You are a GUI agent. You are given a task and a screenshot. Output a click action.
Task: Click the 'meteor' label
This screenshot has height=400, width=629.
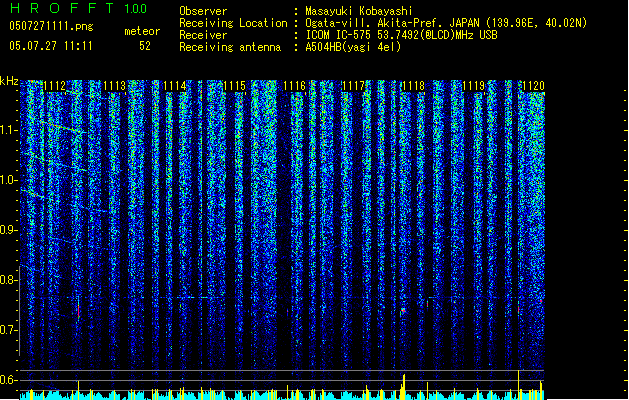[142, 31]
